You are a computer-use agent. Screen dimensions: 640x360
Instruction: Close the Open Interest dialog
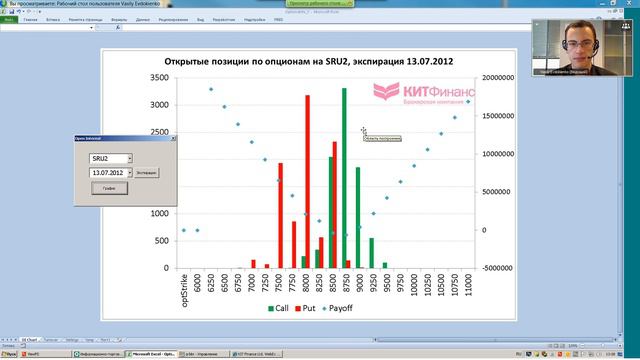pos(173,138)
